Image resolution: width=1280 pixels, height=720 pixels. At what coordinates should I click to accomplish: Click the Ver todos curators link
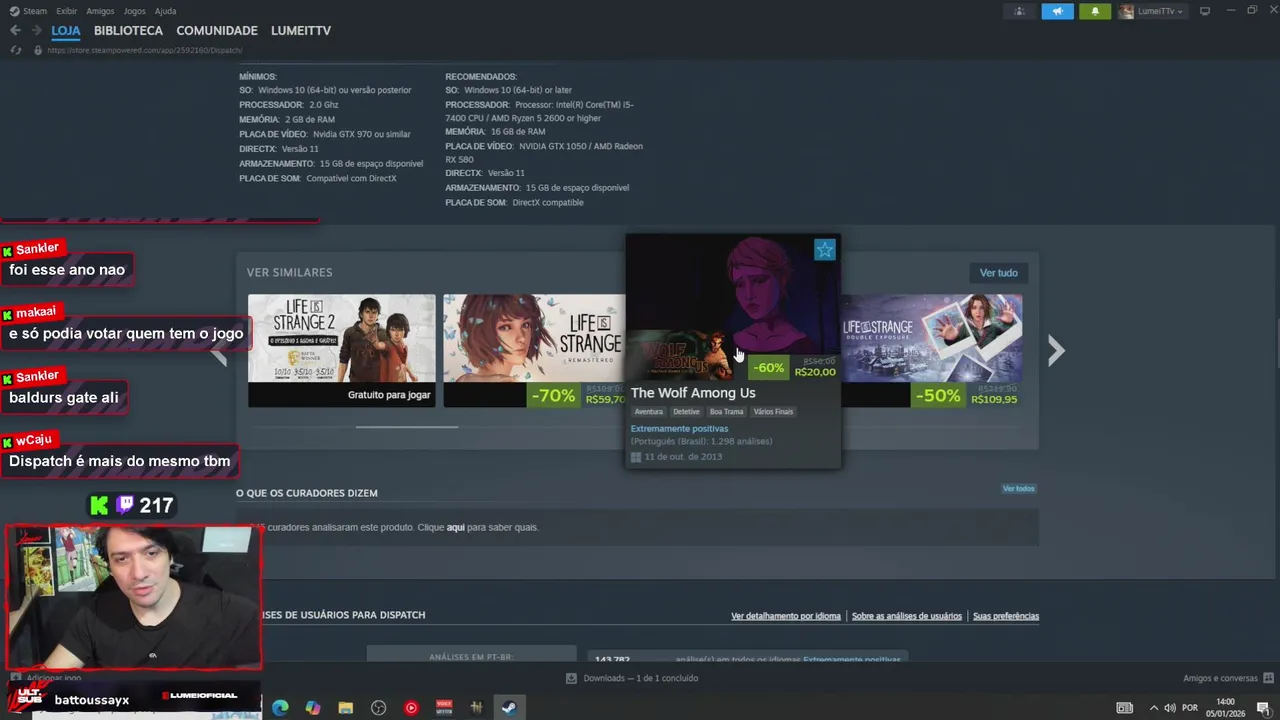click(1018, 489)
